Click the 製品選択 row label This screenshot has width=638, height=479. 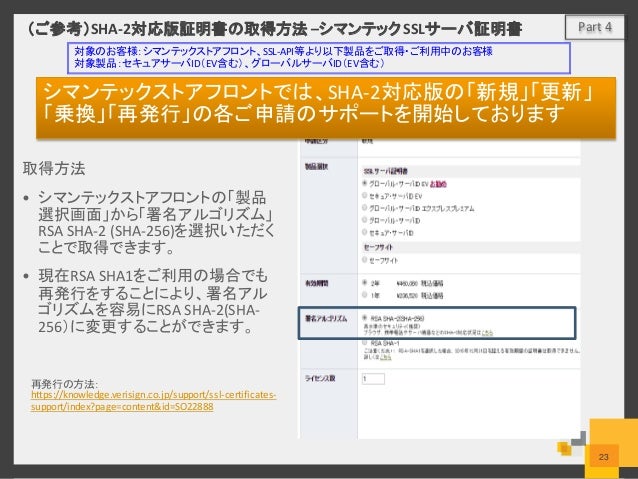point(317,166)
